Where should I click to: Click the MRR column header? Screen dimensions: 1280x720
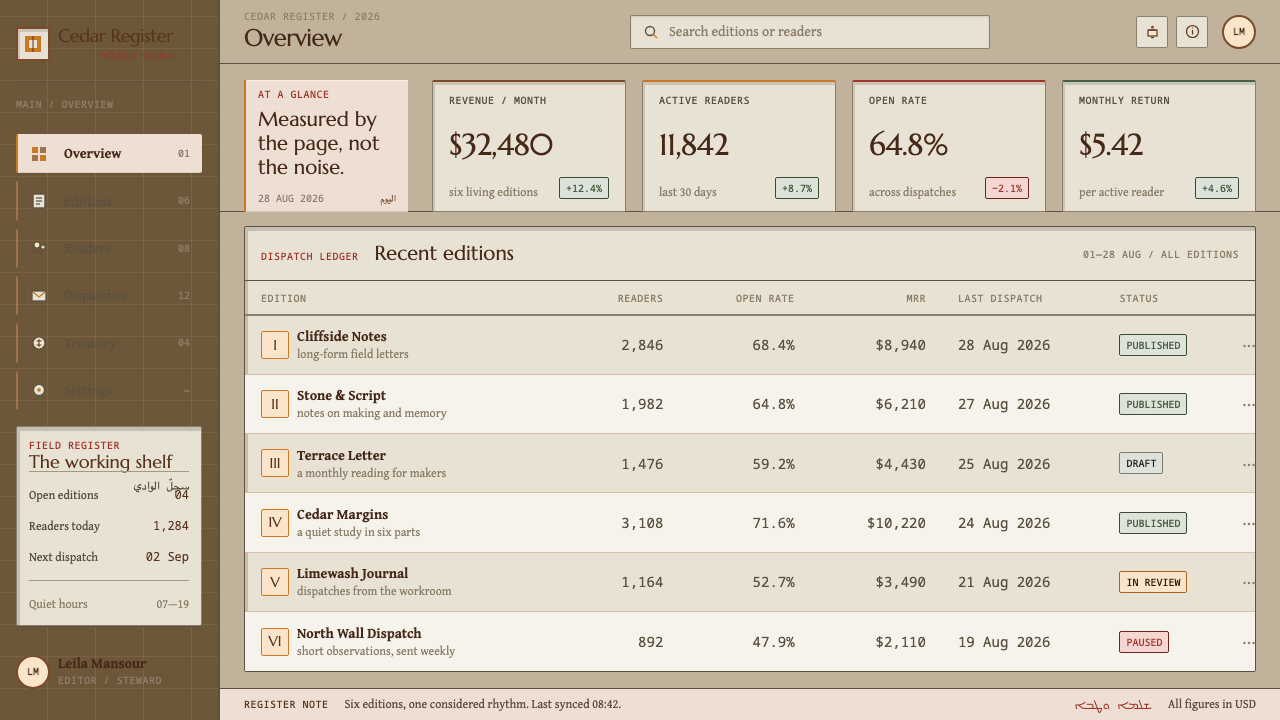click(916, 299)
